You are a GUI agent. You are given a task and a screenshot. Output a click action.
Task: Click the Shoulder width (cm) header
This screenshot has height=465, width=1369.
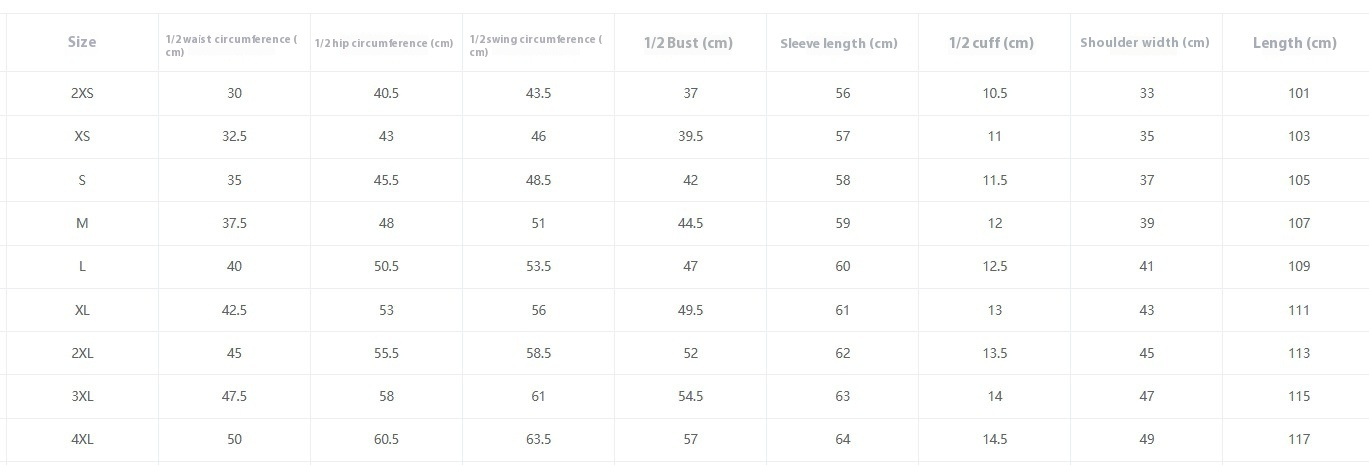[x=1145, y=42]
